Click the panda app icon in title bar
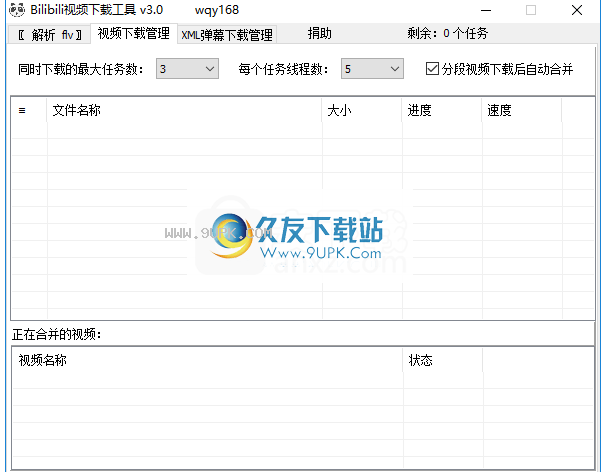The width and height of the screenshot is (601, 472). point(17,10)
